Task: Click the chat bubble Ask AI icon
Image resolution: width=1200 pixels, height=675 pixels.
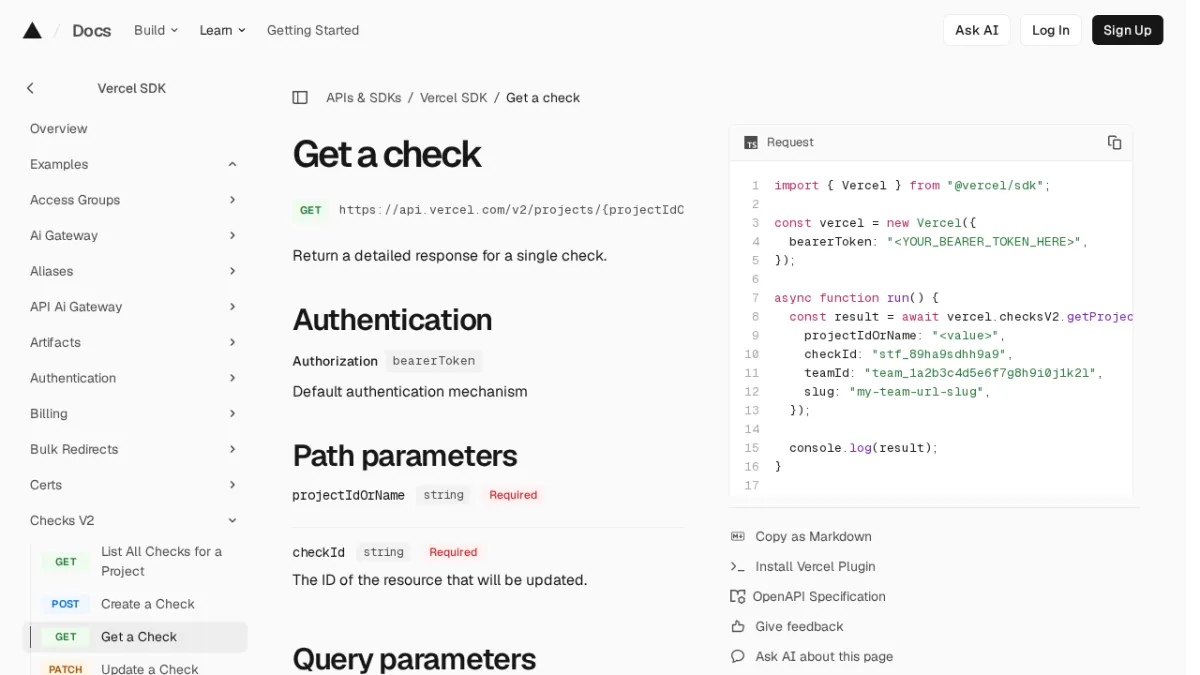Action: click(x=738, y=656)
